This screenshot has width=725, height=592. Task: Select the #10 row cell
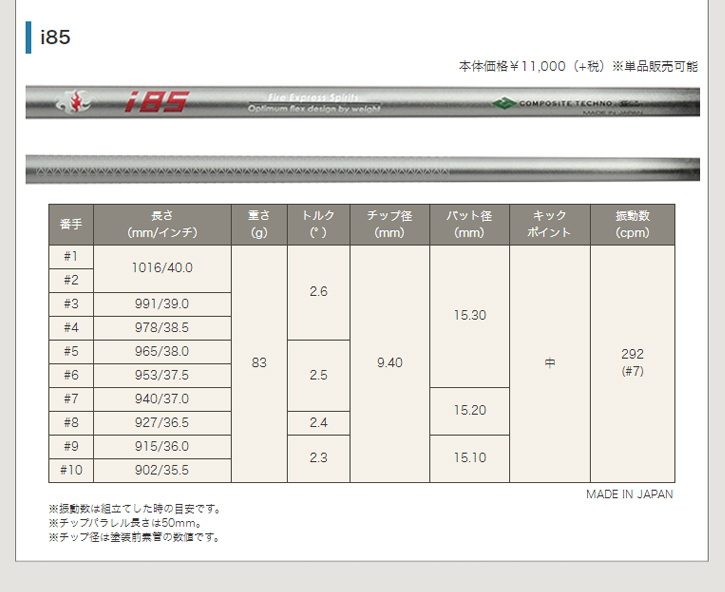(x=71, y=470)
